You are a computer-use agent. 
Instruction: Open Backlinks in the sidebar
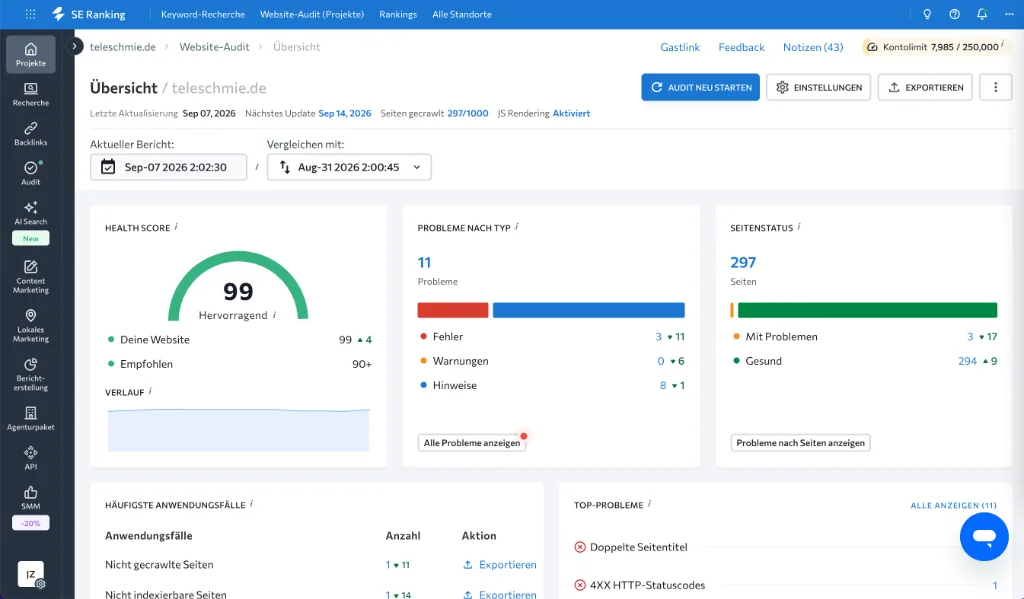[x=31, y=133]
